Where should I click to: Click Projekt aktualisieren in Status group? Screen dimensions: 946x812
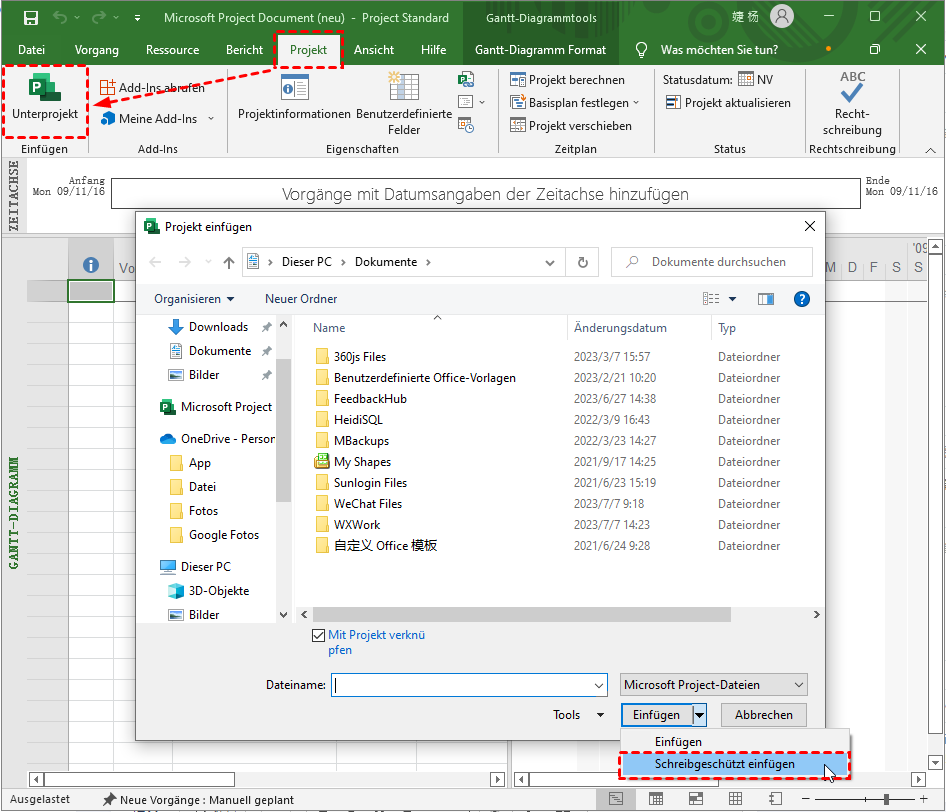tap(728, 103)
